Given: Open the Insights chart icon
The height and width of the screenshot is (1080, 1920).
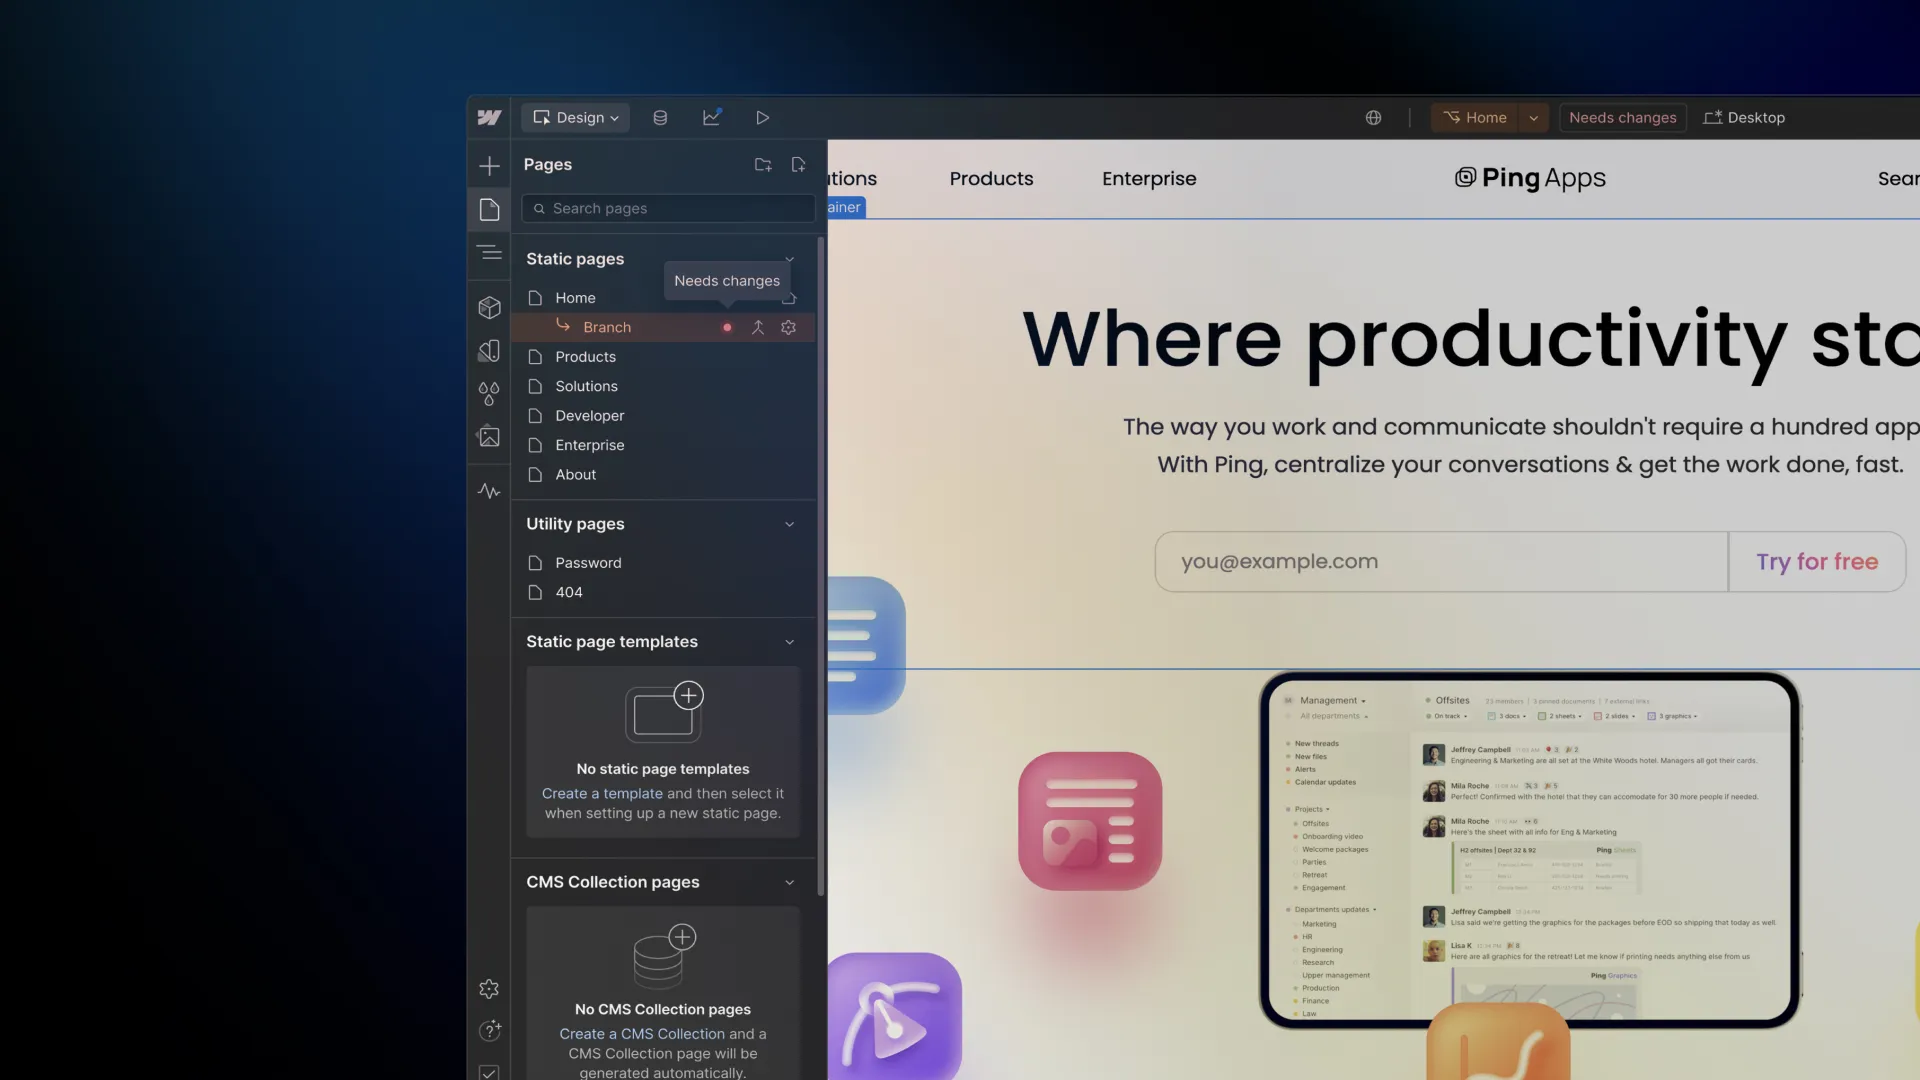Looking at the screenshot, I should pyautogui.click(x=712, y=118).
